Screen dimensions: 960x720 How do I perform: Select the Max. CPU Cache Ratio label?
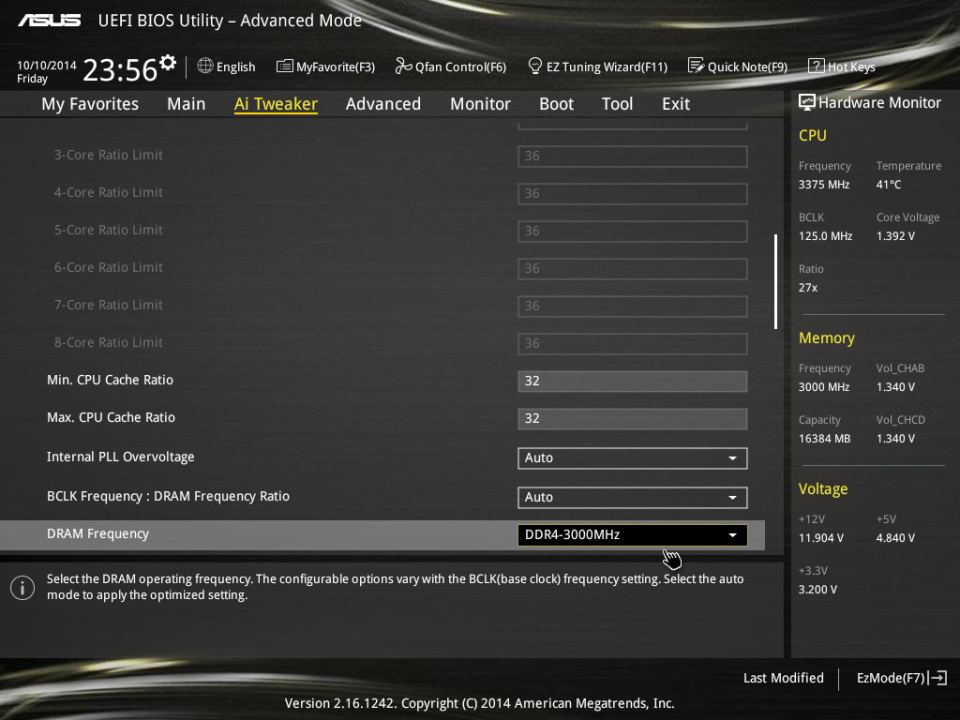coord(111,418)
